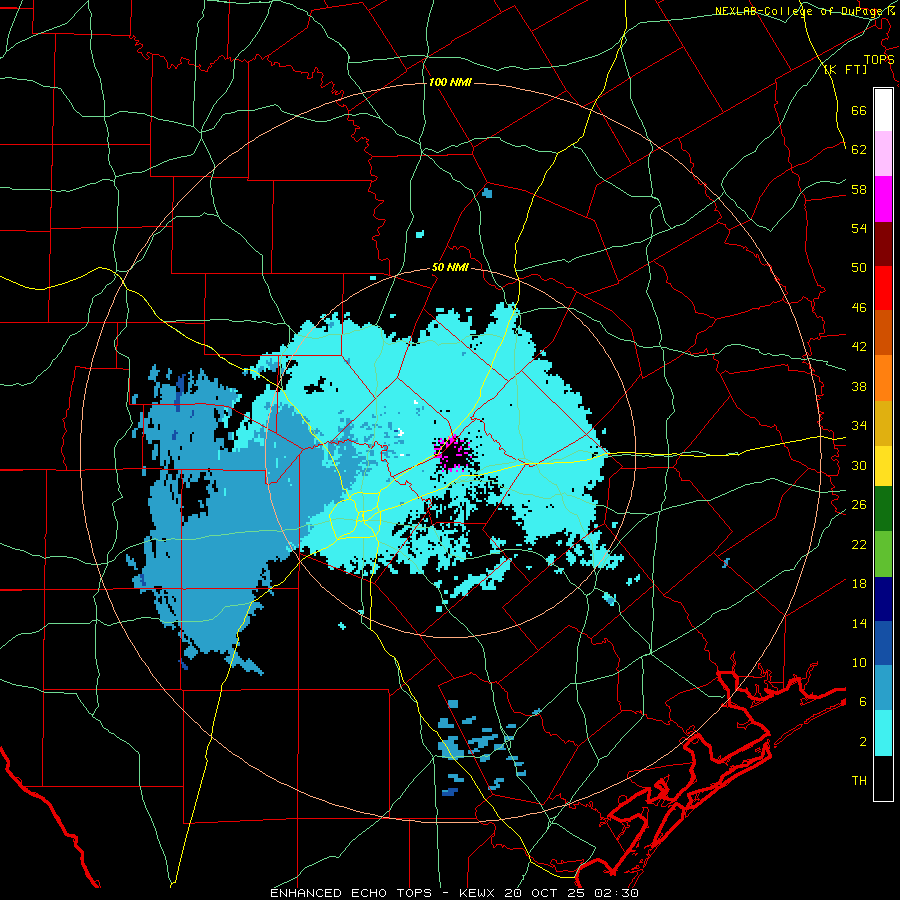Pick the yellow legend swatch
This screenshot has height=900, width=900.
pyautogui.click(x=883, y=466)
